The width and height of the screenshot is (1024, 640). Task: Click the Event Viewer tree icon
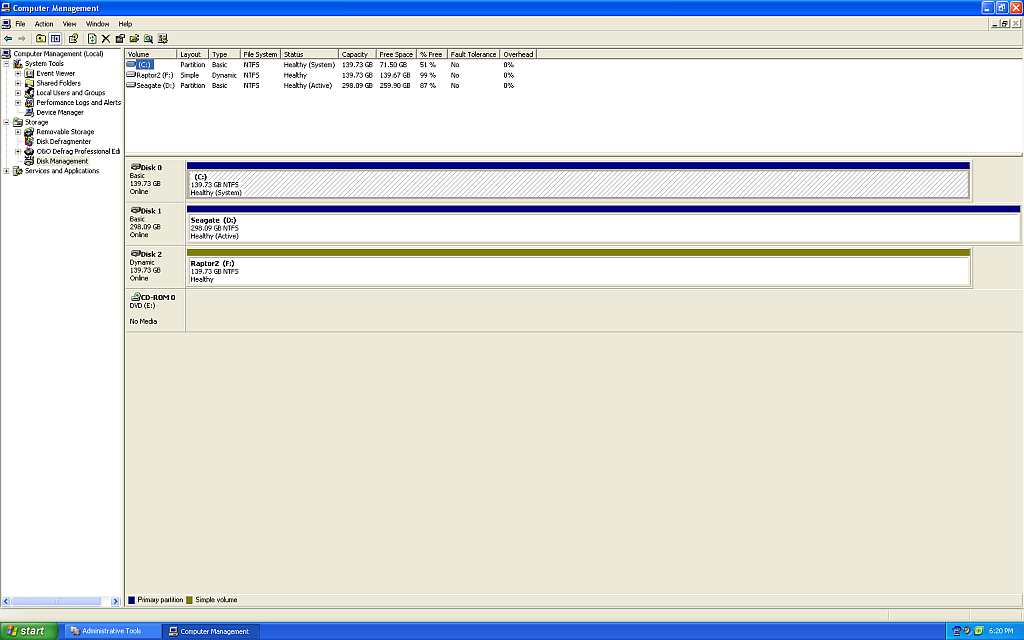(x=29, y=73)
